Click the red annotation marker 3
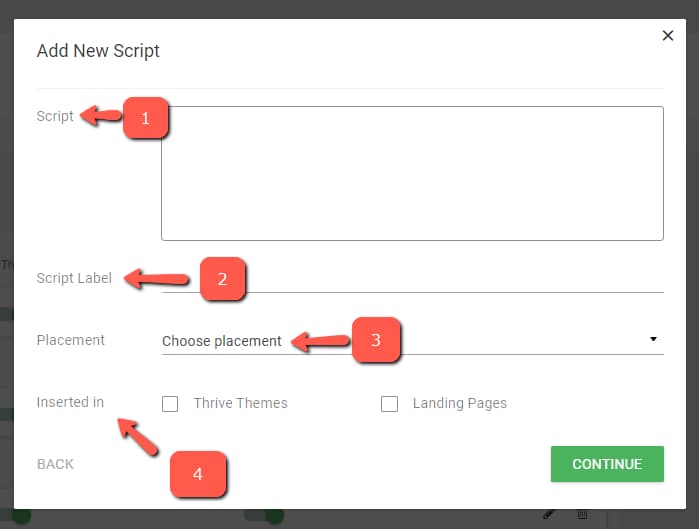 (376, 340)
